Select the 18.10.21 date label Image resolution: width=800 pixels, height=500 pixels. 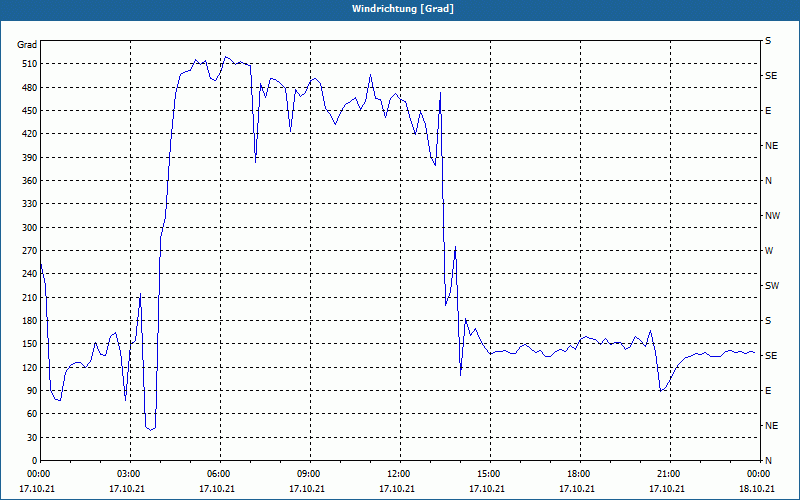tap(757, 489)
